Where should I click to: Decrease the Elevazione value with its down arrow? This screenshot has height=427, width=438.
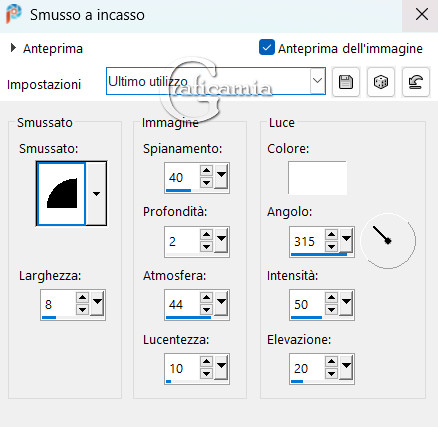pyautogui.click(x=331, y=374)
